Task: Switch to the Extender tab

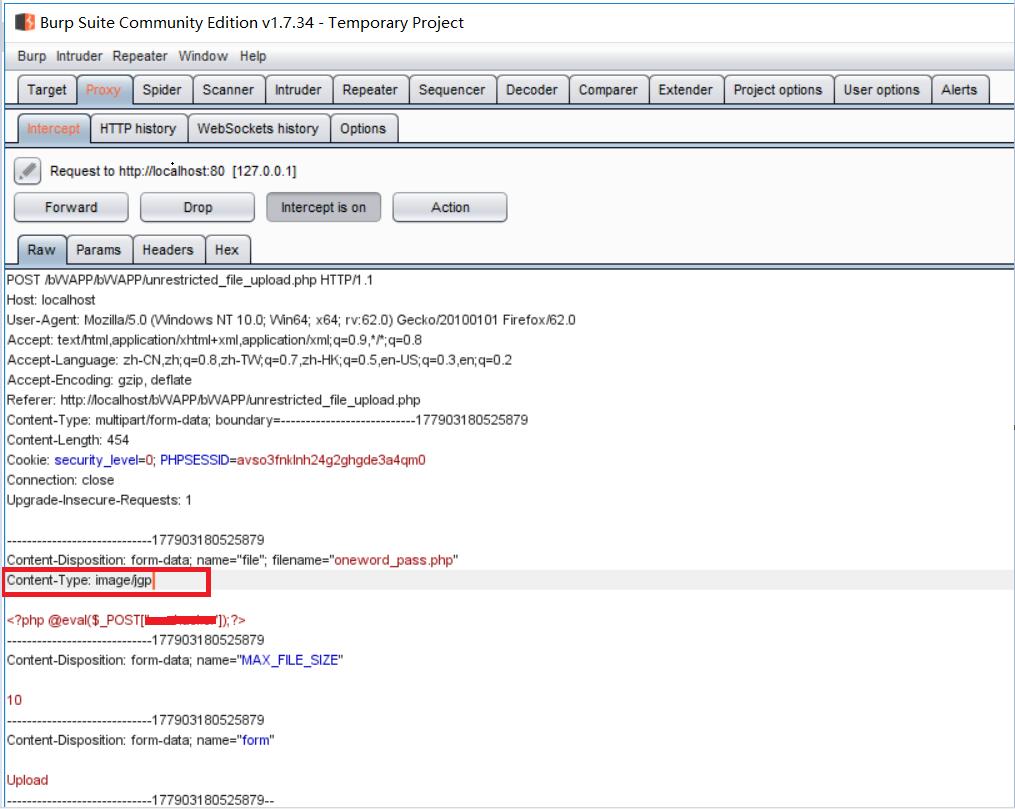Action: coord(685,90)
